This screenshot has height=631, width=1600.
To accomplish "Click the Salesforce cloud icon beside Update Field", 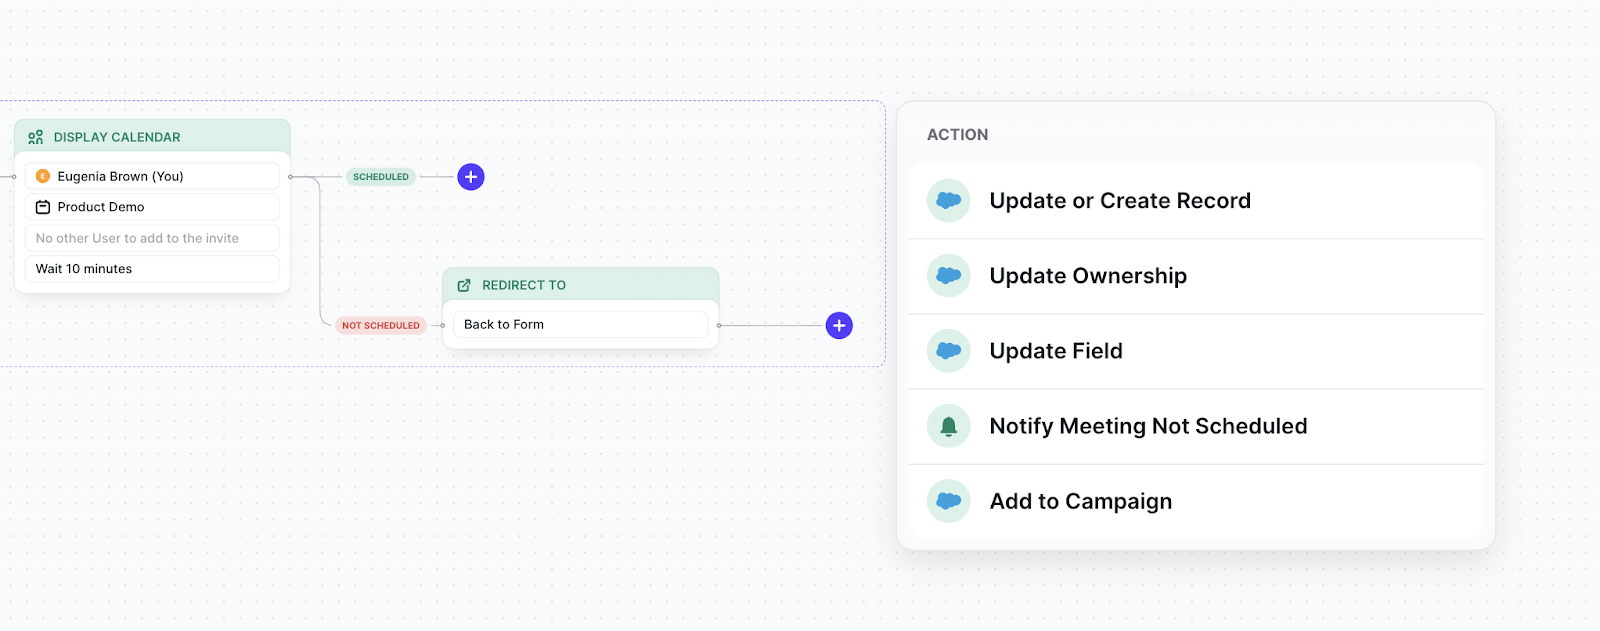I will (x=949, y=351).
